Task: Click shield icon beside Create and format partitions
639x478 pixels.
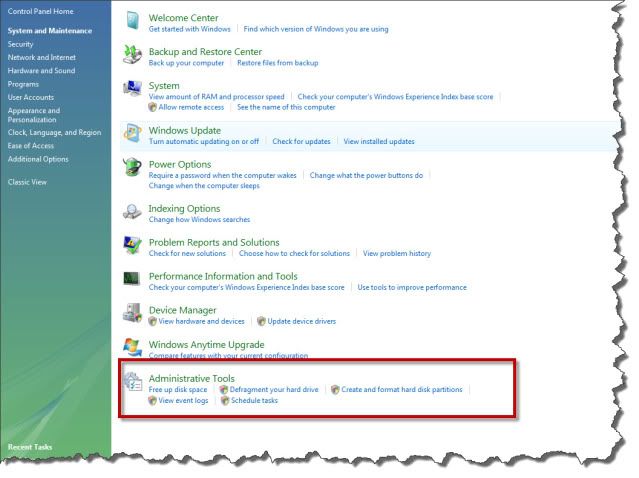Action: pyautogui.click(x=335, y=390)
